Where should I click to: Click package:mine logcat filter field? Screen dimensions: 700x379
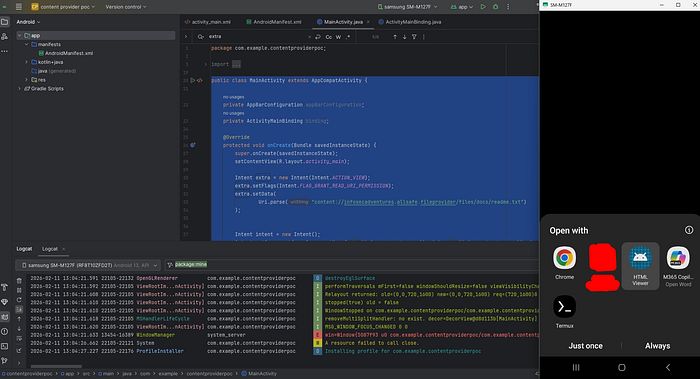353,265
